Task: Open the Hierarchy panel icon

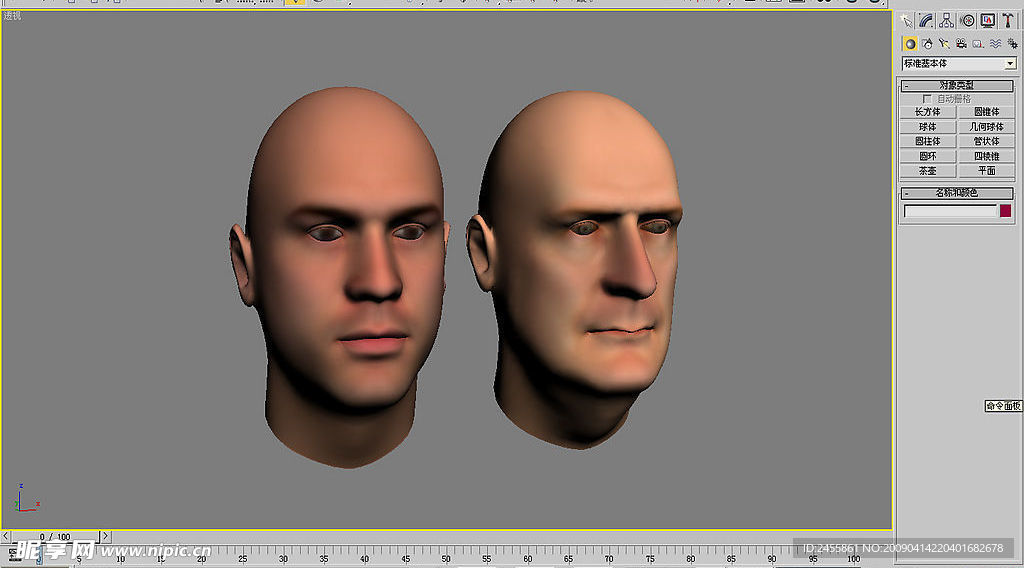Action: click(946, 20)
